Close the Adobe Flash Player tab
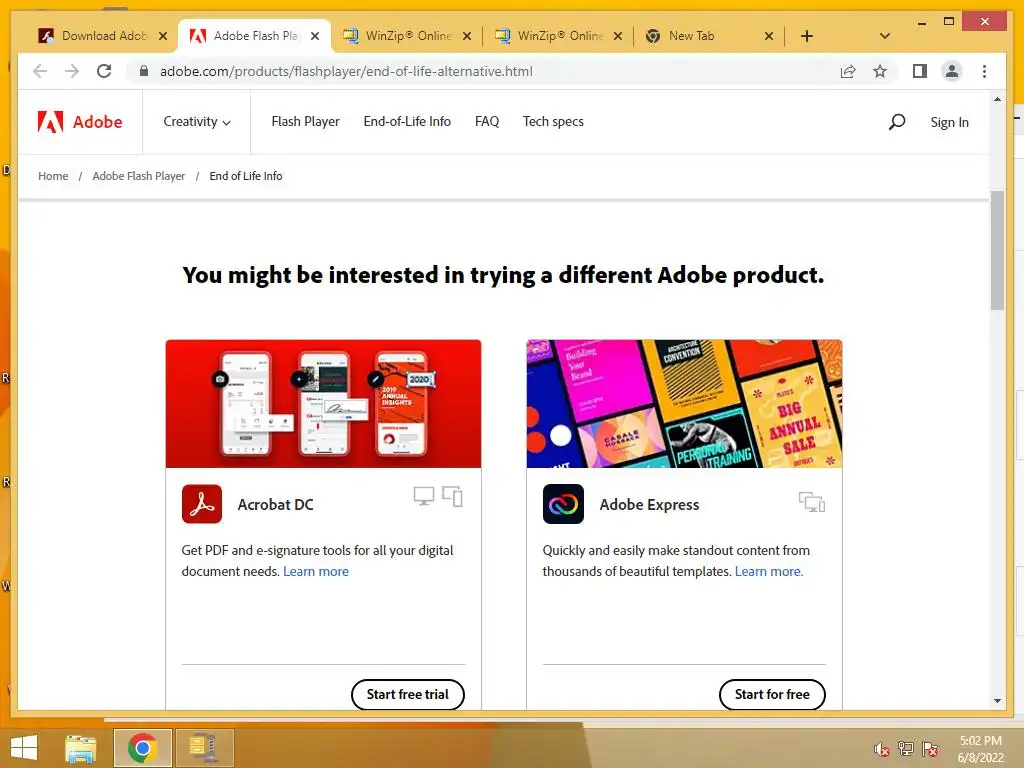Viewport: 1024px width, 768px height. [315, 36]
